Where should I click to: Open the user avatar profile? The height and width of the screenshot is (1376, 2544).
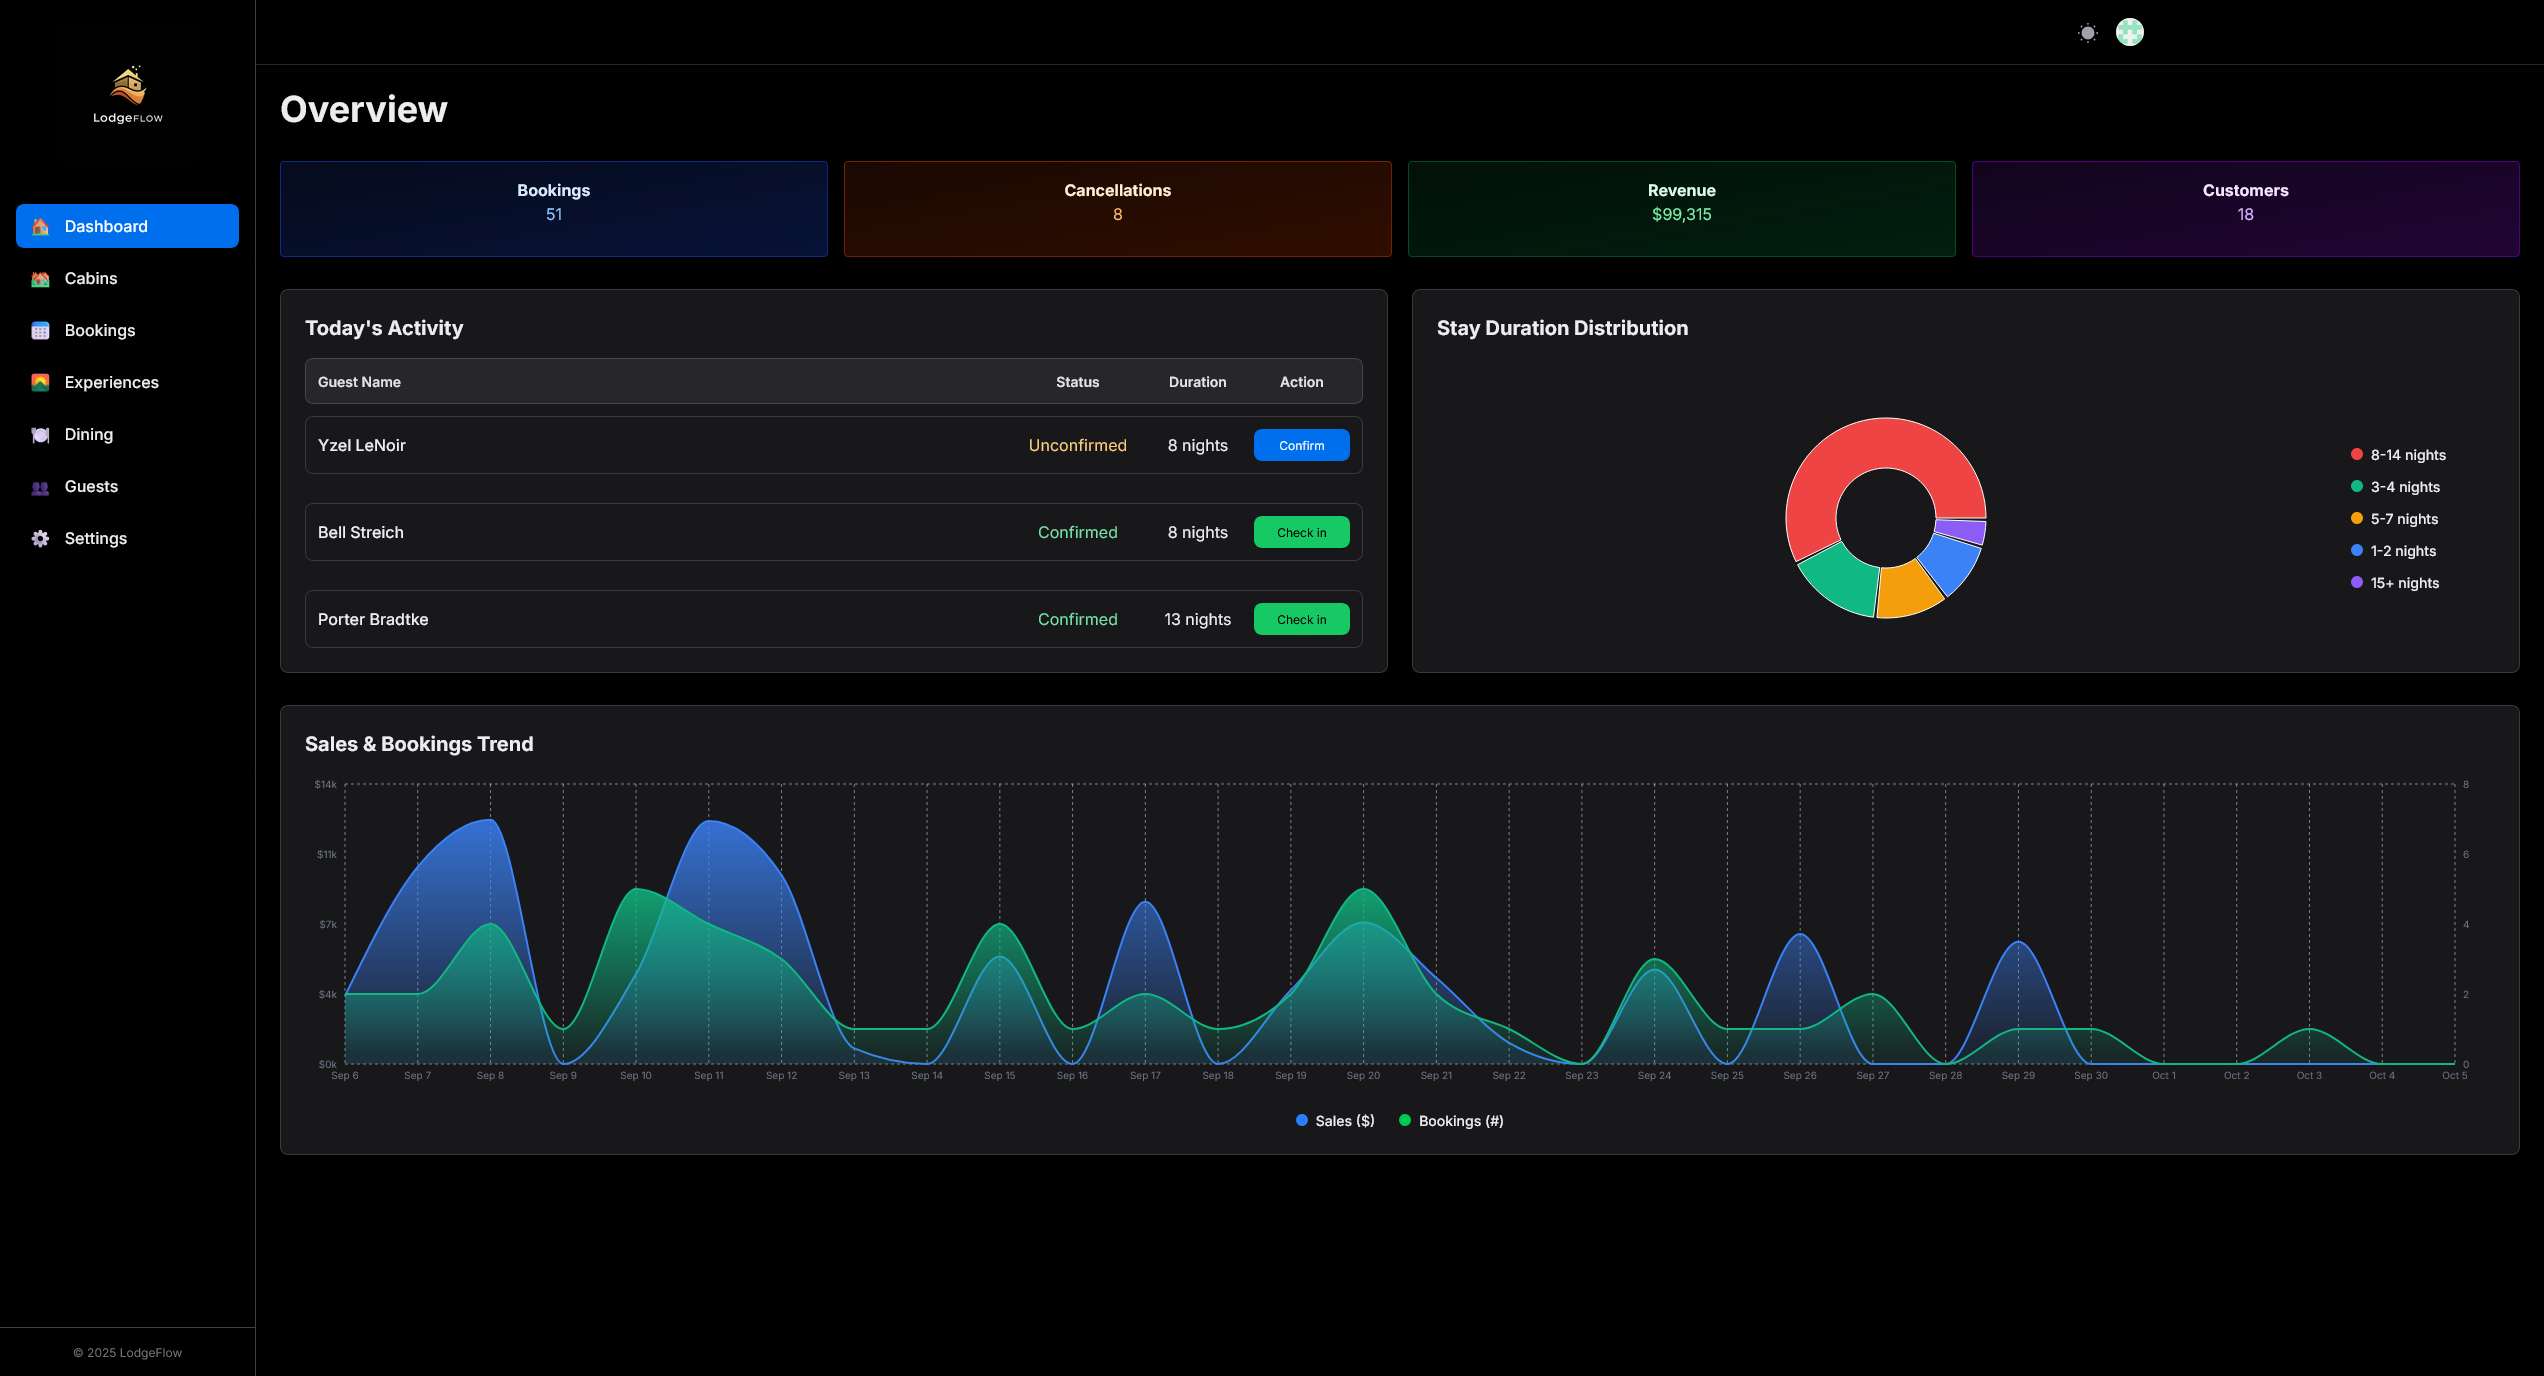point(2130,33)
